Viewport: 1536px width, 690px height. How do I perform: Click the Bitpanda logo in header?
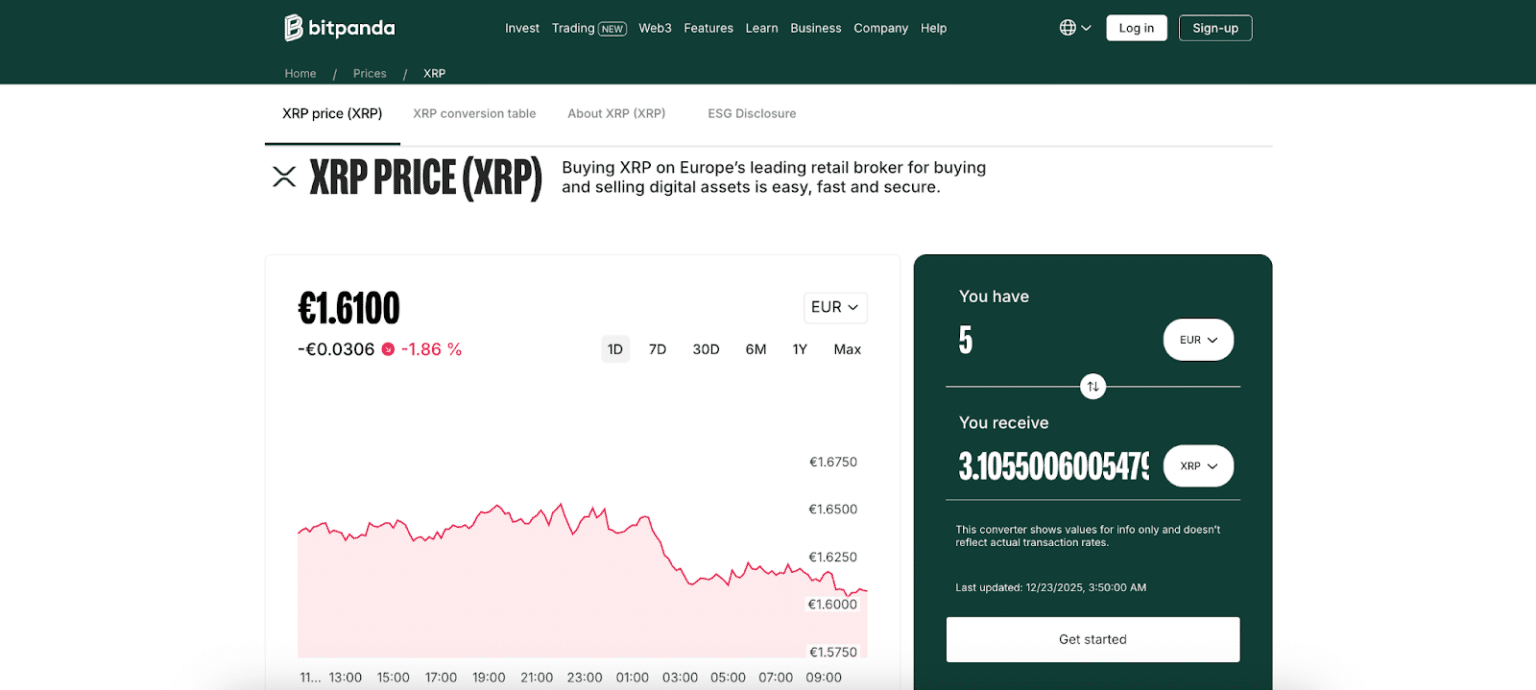click(x=339, y=28)
